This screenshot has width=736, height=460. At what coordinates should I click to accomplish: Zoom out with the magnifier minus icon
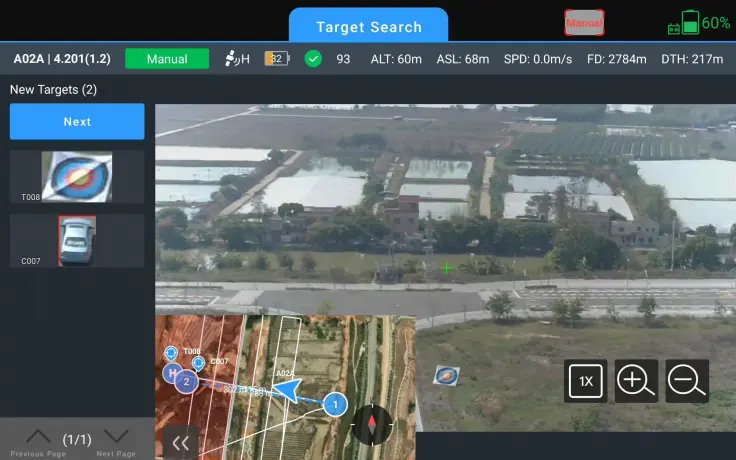687,381
